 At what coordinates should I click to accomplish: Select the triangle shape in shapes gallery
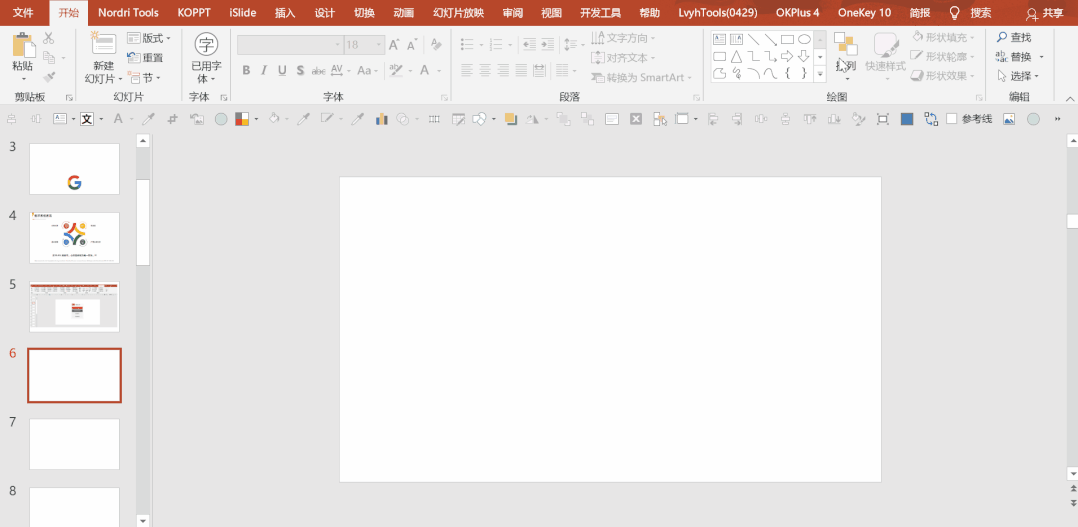point(736,56)
